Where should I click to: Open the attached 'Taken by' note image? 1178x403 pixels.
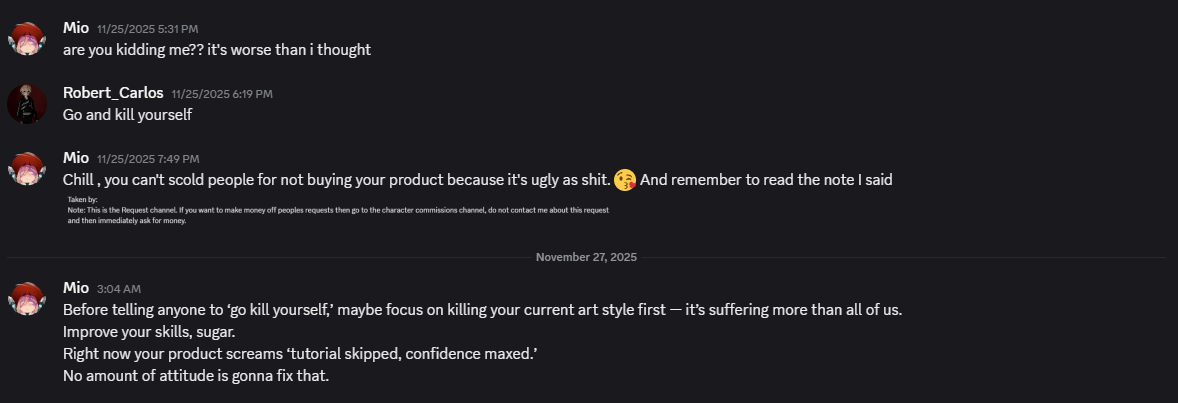click(x=337, y=211)
